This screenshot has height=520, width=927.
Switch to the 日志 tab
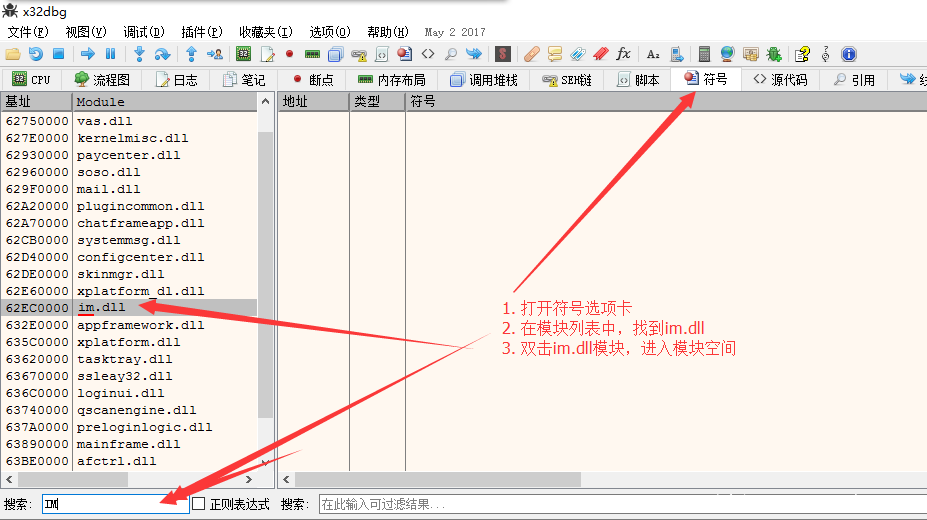pos(176,80)
